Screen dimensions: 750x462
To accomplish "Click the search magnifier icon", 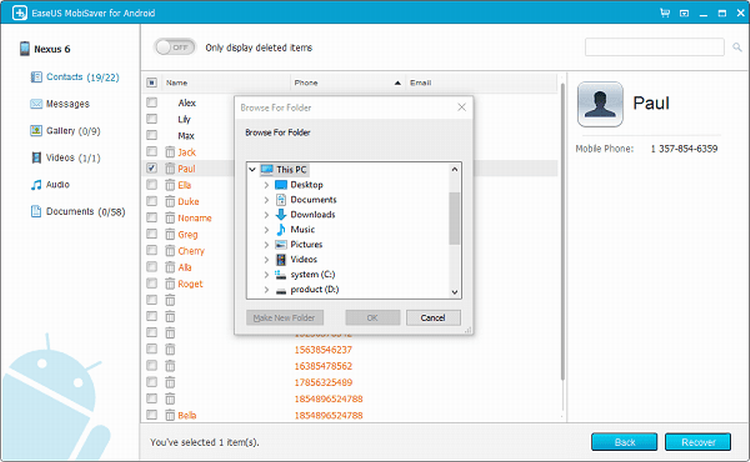I will click(735, 48).
